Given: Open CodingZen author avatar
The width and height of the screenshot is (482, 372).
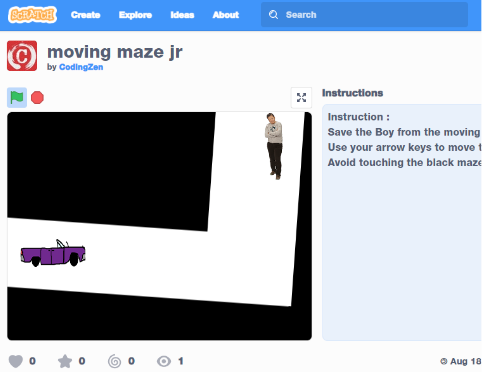Looking at the screenshot, I should pos(22,56).
